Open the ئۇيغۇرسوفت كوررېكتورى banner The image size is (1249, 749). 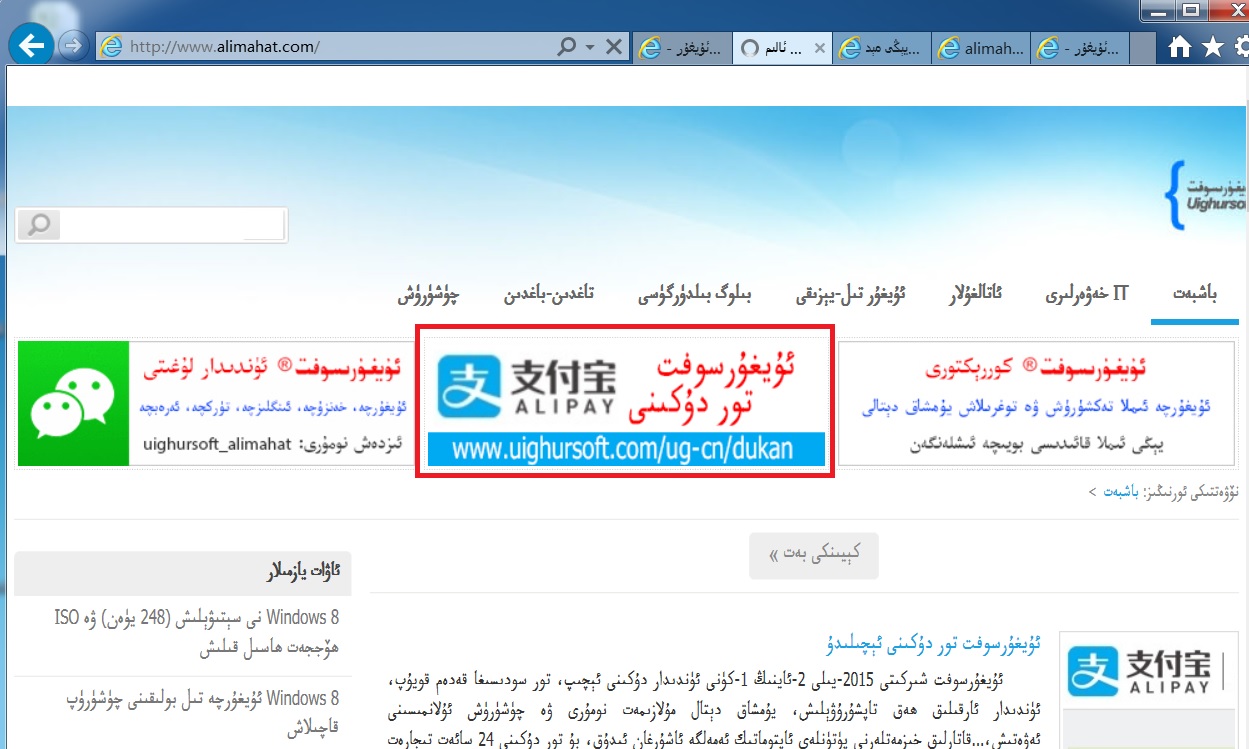[x=1035, y=404]
